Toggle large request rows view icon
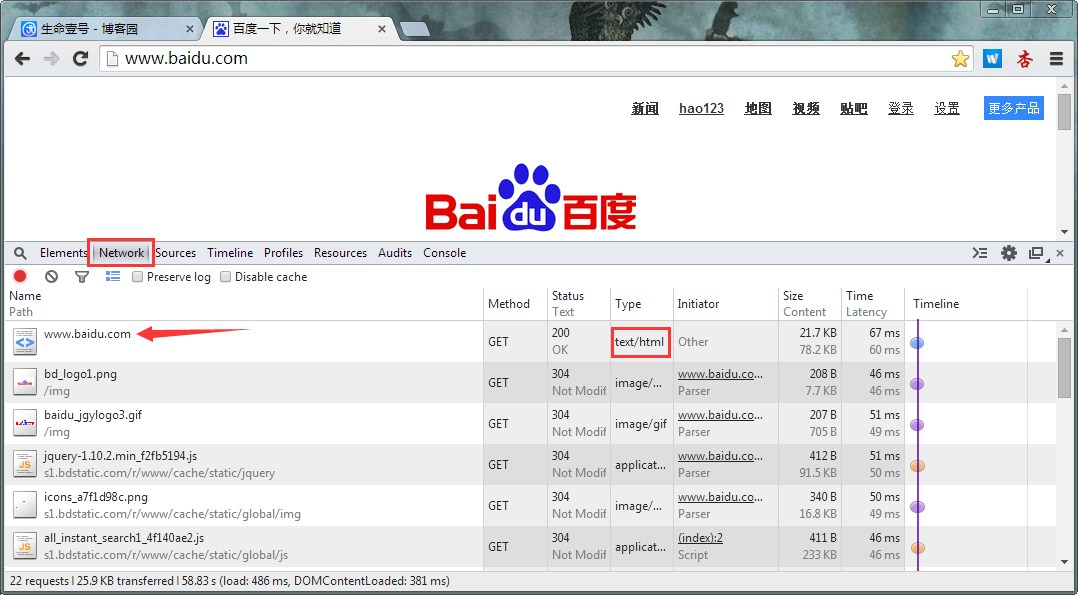Viewport: 1078px width, 595px height. click(113, 277)
